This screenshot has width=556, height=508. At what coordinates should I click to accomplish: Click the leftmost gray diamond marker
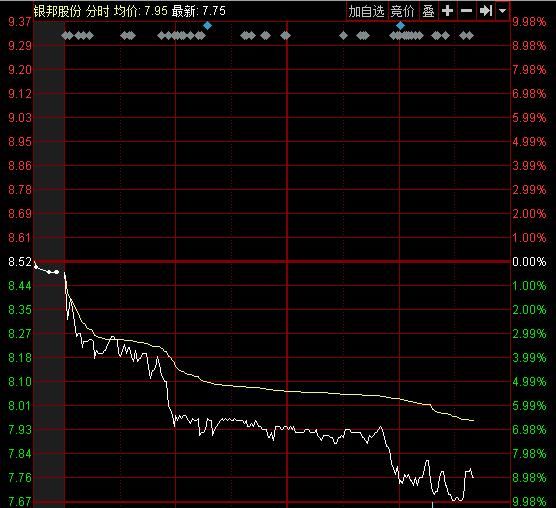click(65, 35)
